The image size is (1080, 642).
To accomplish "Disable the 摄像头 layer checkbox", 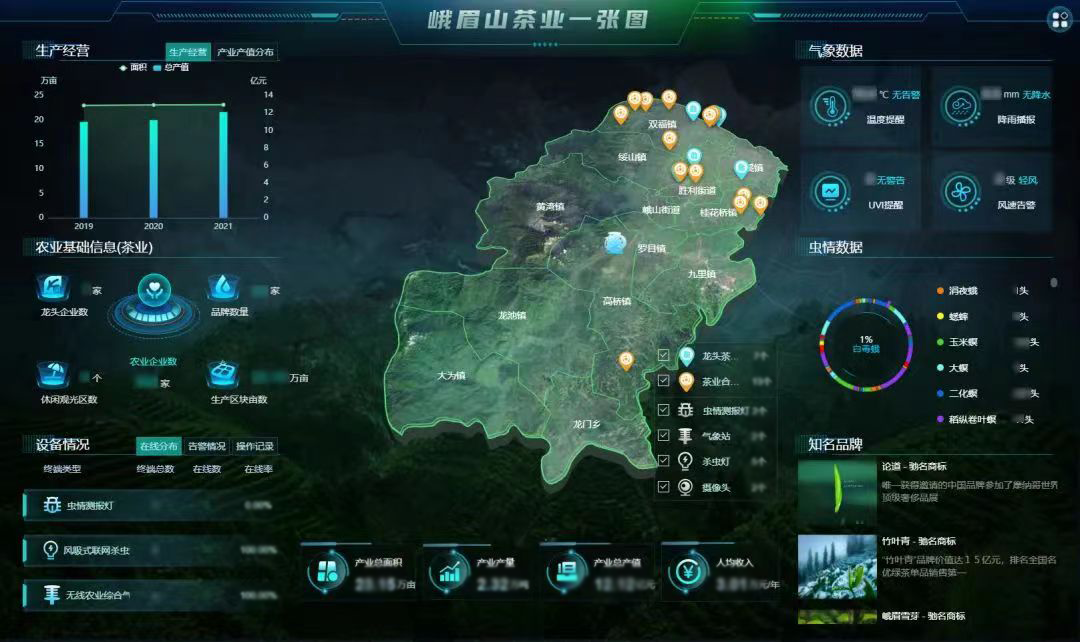I will pyautogui.click(x=663, y=488).
